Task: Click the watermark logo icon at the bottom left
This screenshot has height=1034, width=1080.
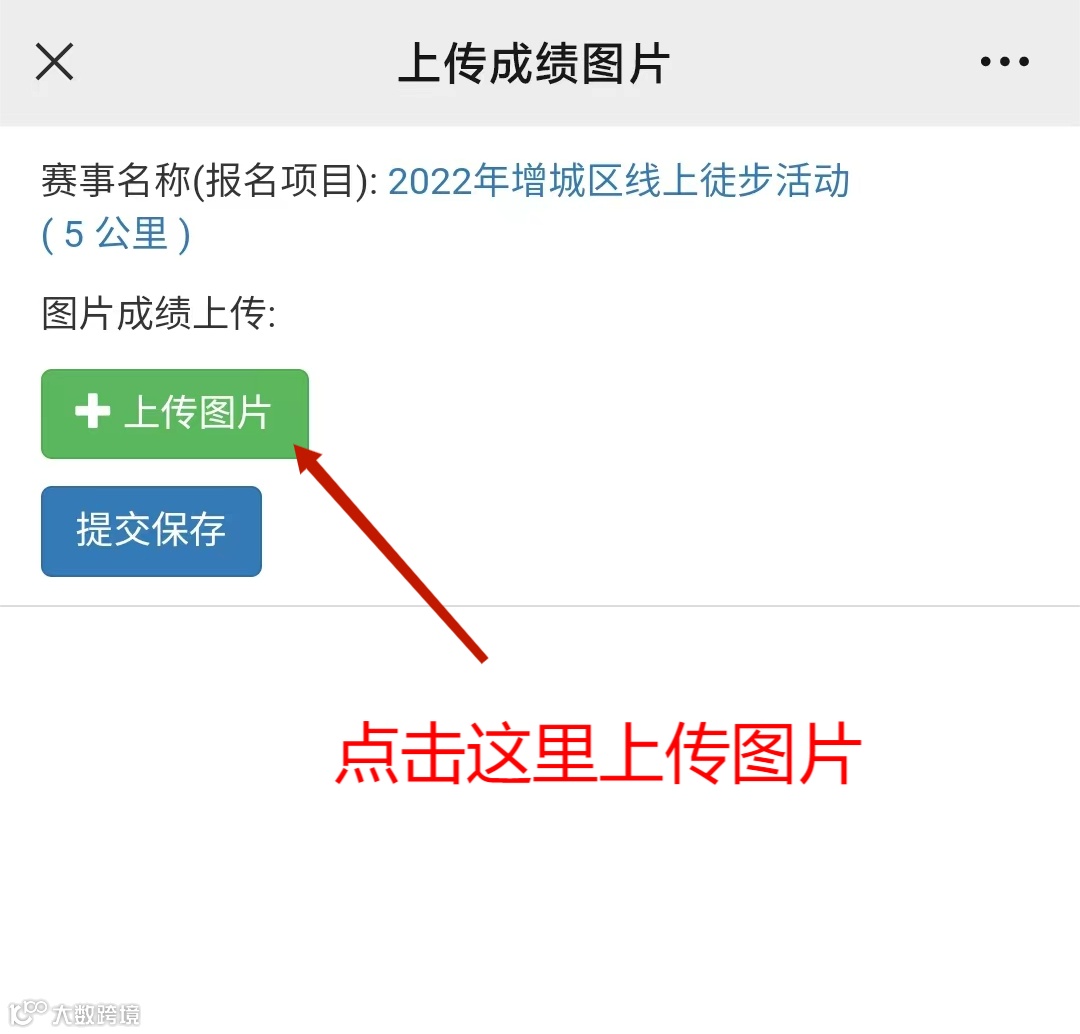Action: pyautogui.click(x=28, y=1012)
